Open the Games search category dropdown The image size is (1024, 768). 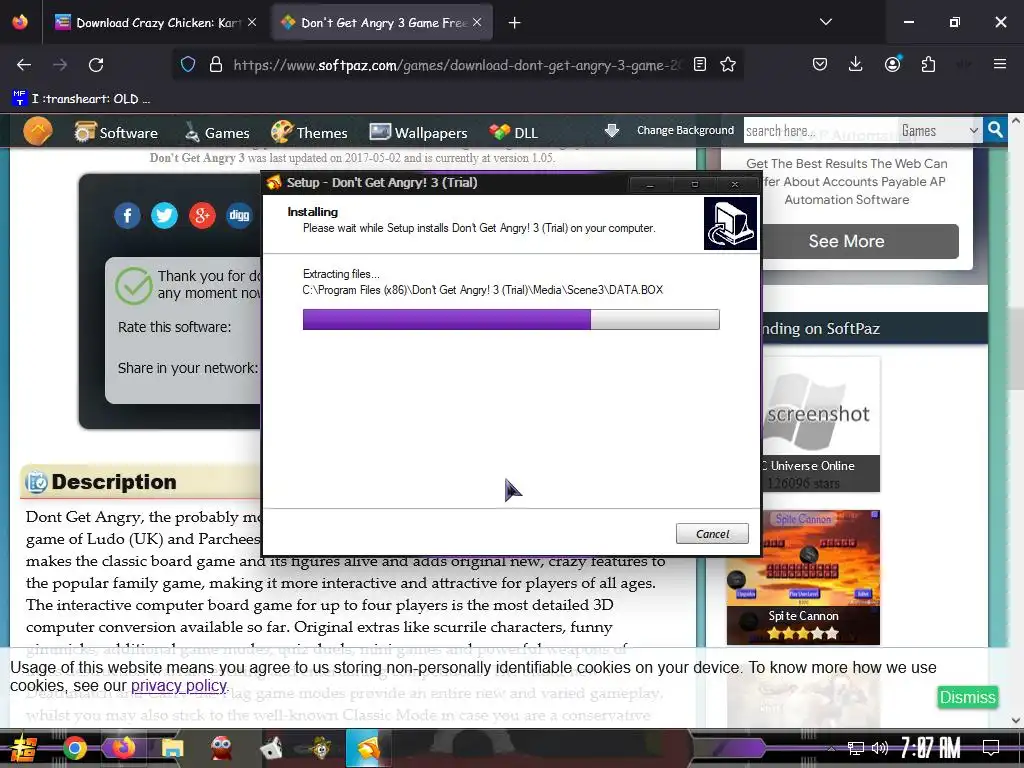[x=939, y=131]
